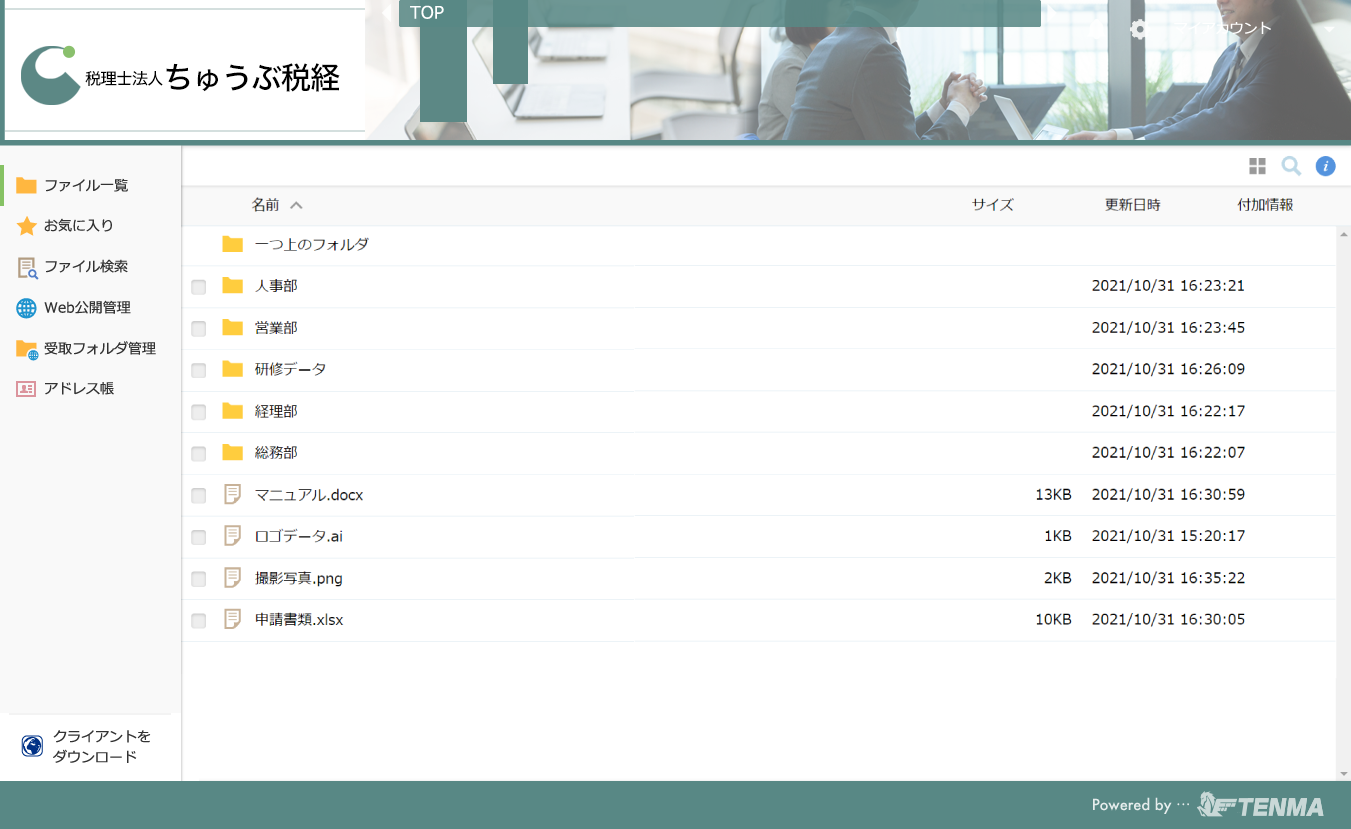Click the お気に入り star icon

[x=27, y=226]
